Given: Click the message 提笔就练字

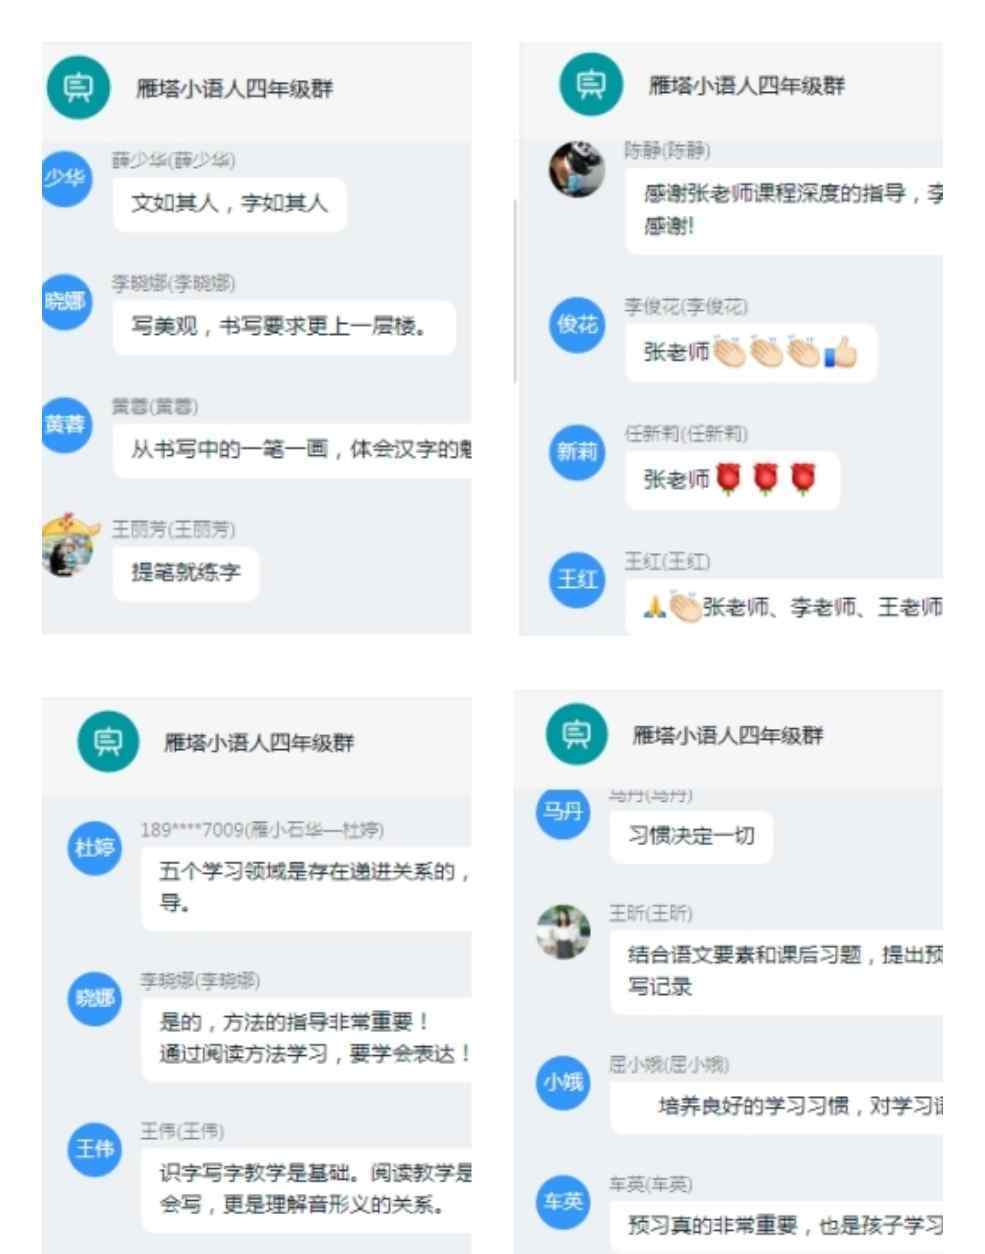Looking at the screenshot, I should (x=186, y=573).
